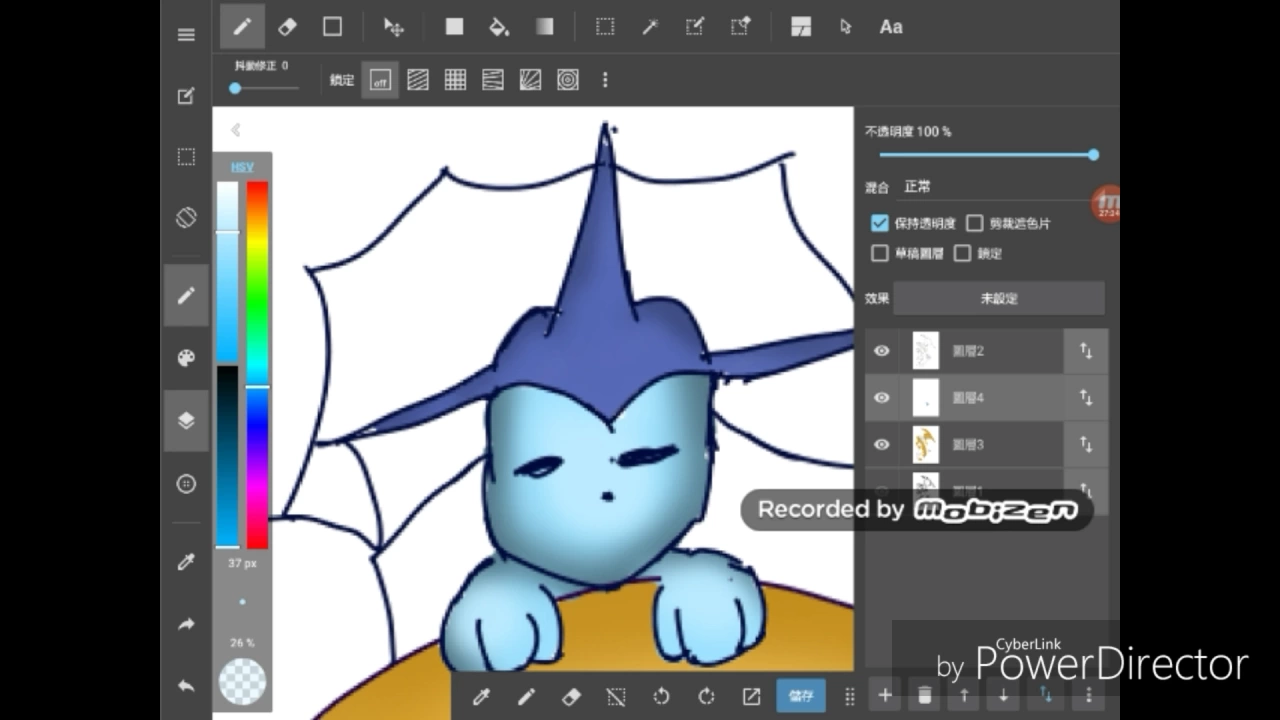Select the eraser tool in top toolbar
This screenshot has width=1280, height=720.
tap(287, 27)
